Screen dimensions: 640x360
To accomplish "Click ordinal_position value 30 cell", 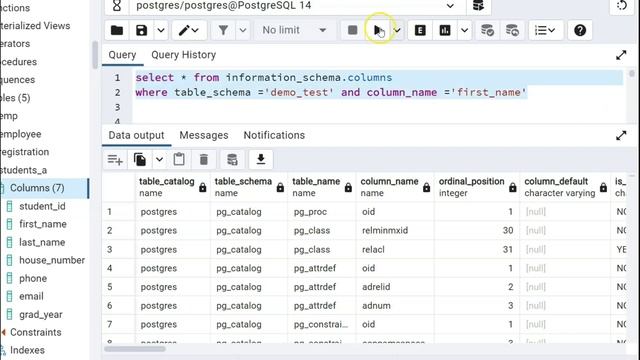I will point(477,231).
